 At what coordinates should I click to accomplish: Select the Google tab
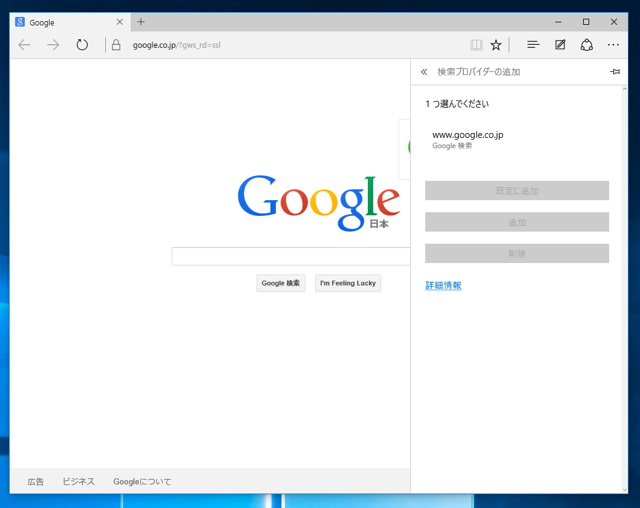pyautogui.click(x=70, y=22)
